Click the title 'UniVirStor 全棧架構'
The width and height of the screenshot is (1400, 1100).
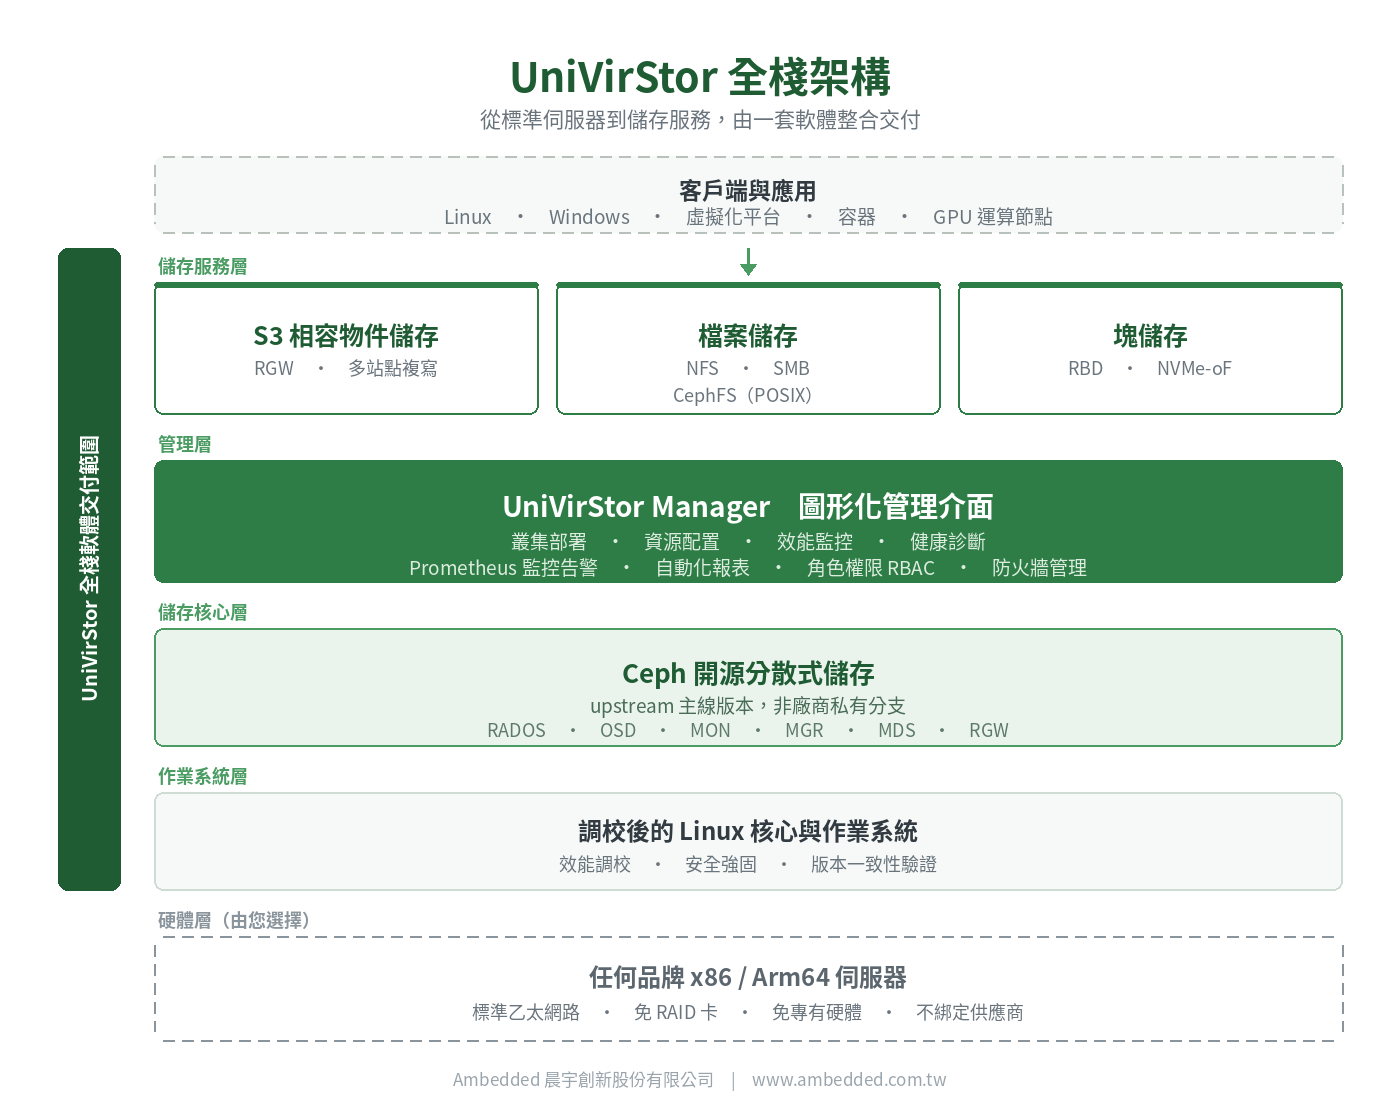(x=700, y=77)
